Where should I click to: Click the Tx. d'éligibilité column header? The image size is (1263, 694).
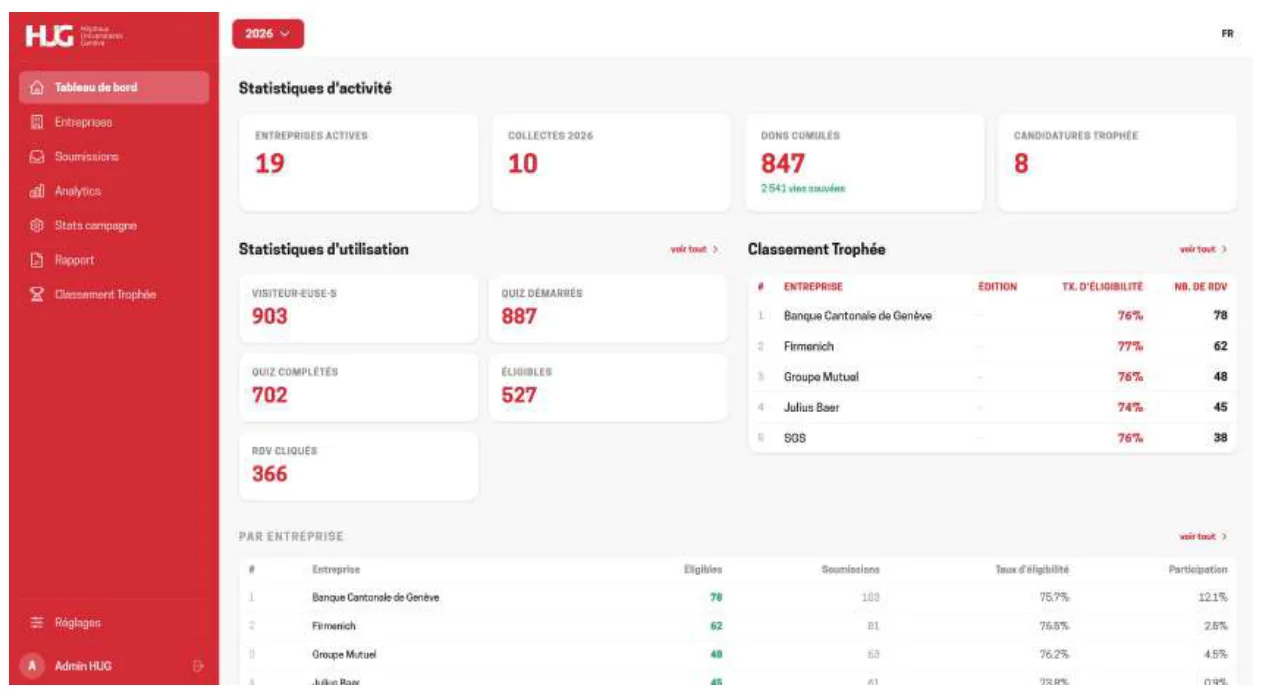click(x=1102, y=287)
